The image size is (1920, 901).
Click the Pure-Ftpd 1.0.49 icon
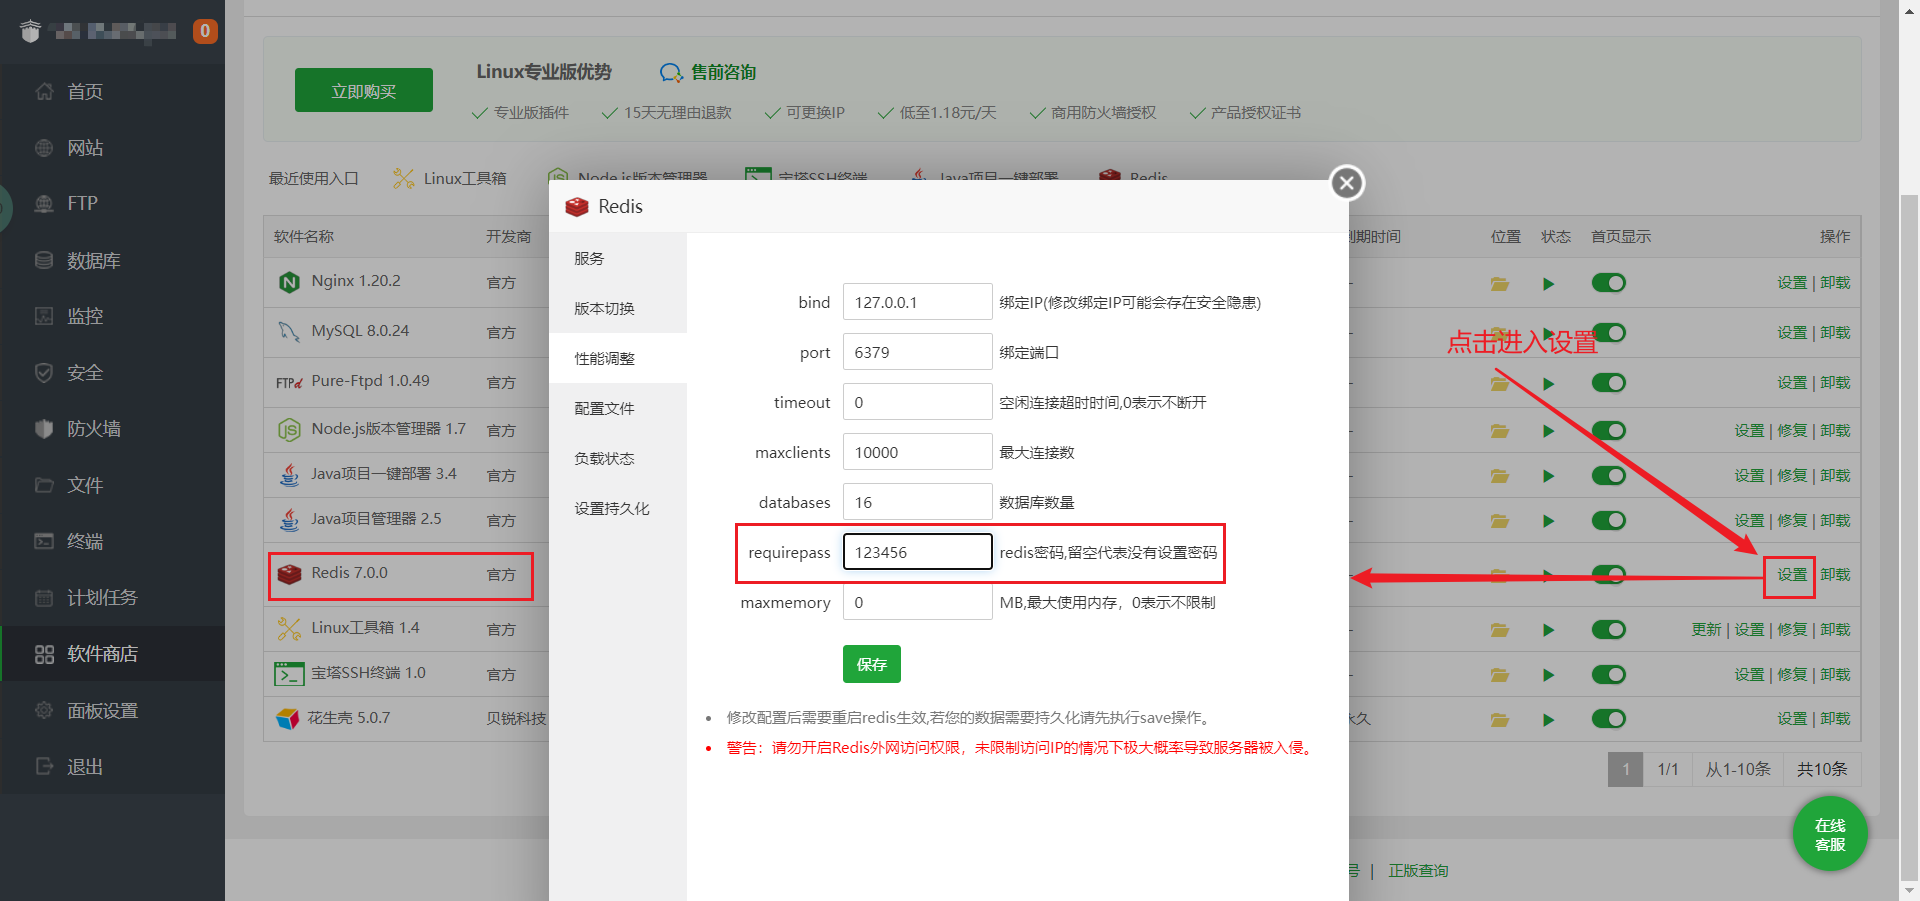[289, 382]
